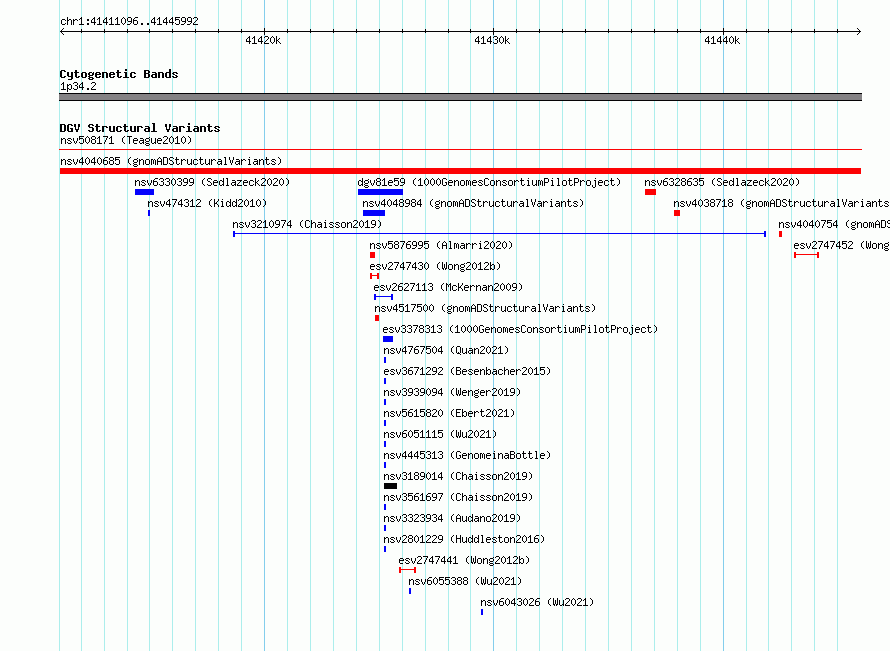Open nsv6328635 (Sedlazeck2020) variant

tap(722, 182)
